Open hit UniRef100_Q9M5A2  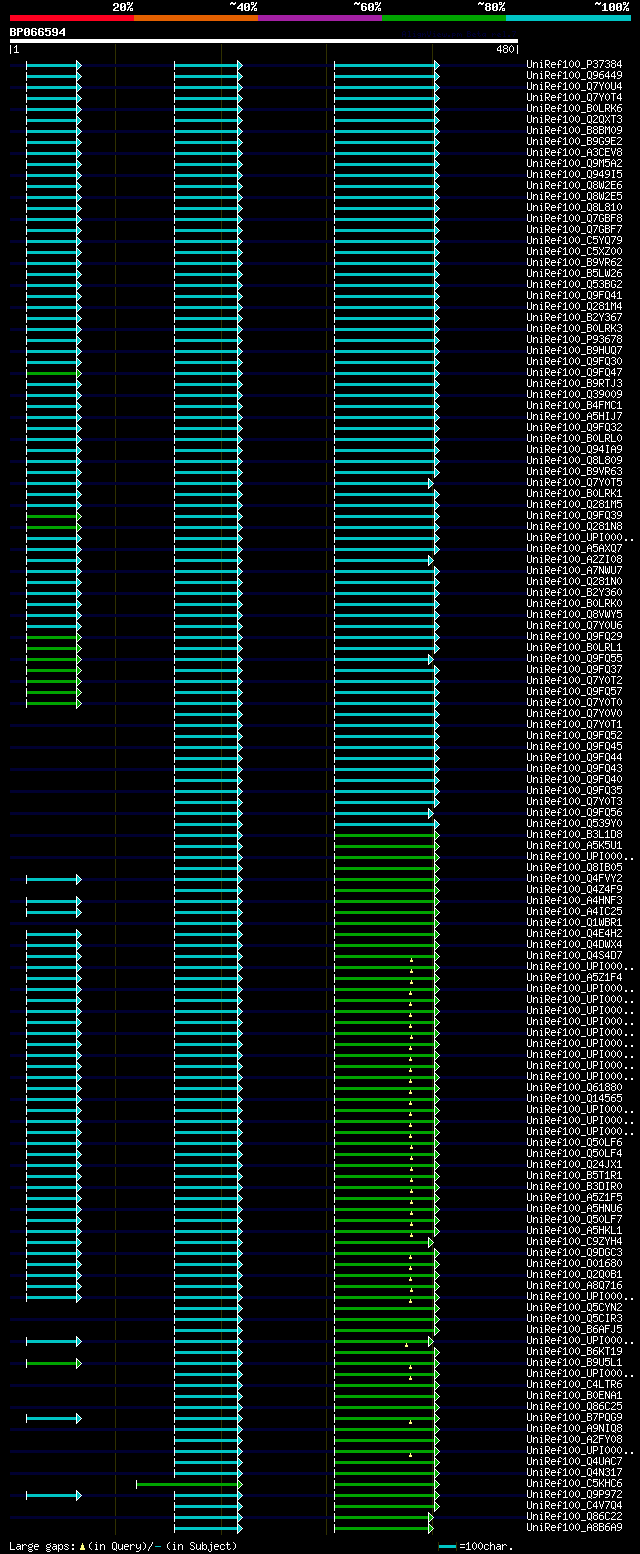pyautogui.click(x=574, y=163)
